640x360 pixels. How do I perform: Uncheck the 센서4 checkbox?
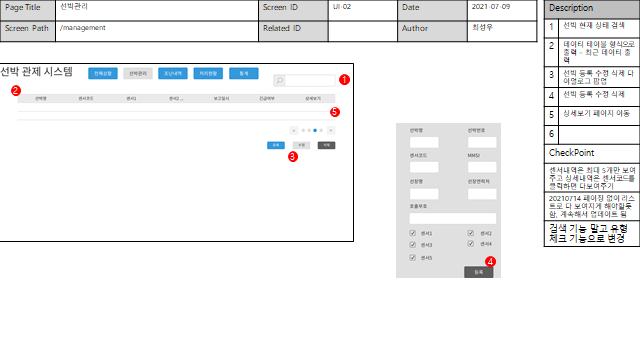pyautogui.click(x=471, y=244)
